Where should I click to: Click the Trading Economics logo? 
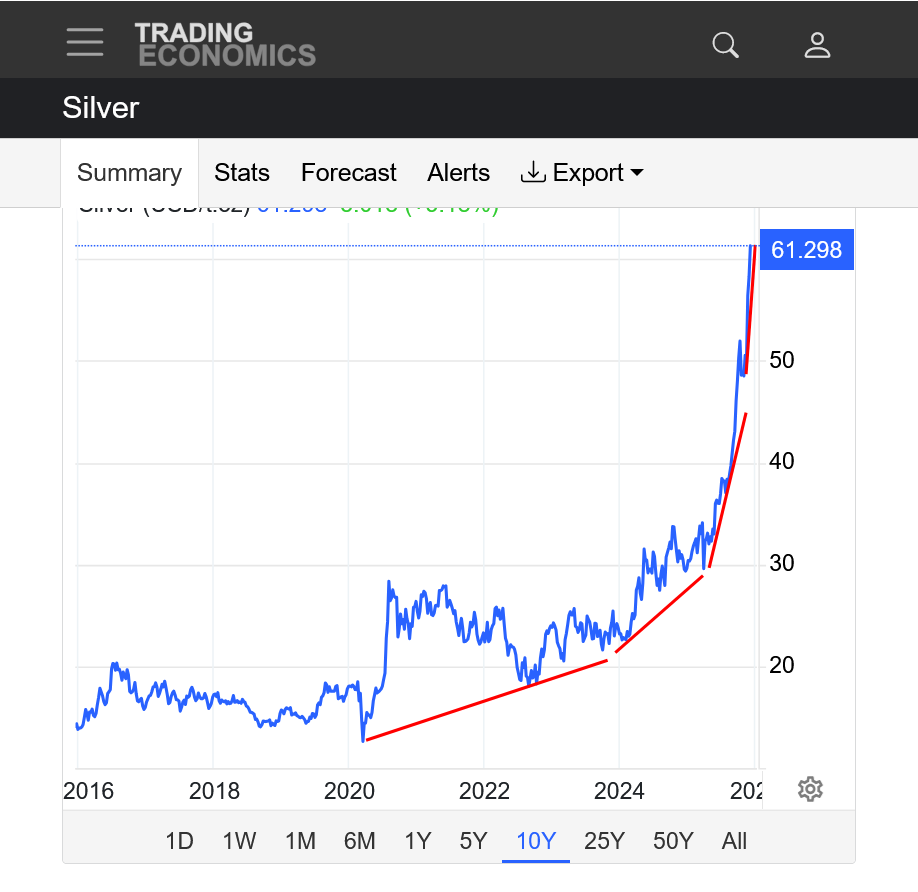point(225,45)
